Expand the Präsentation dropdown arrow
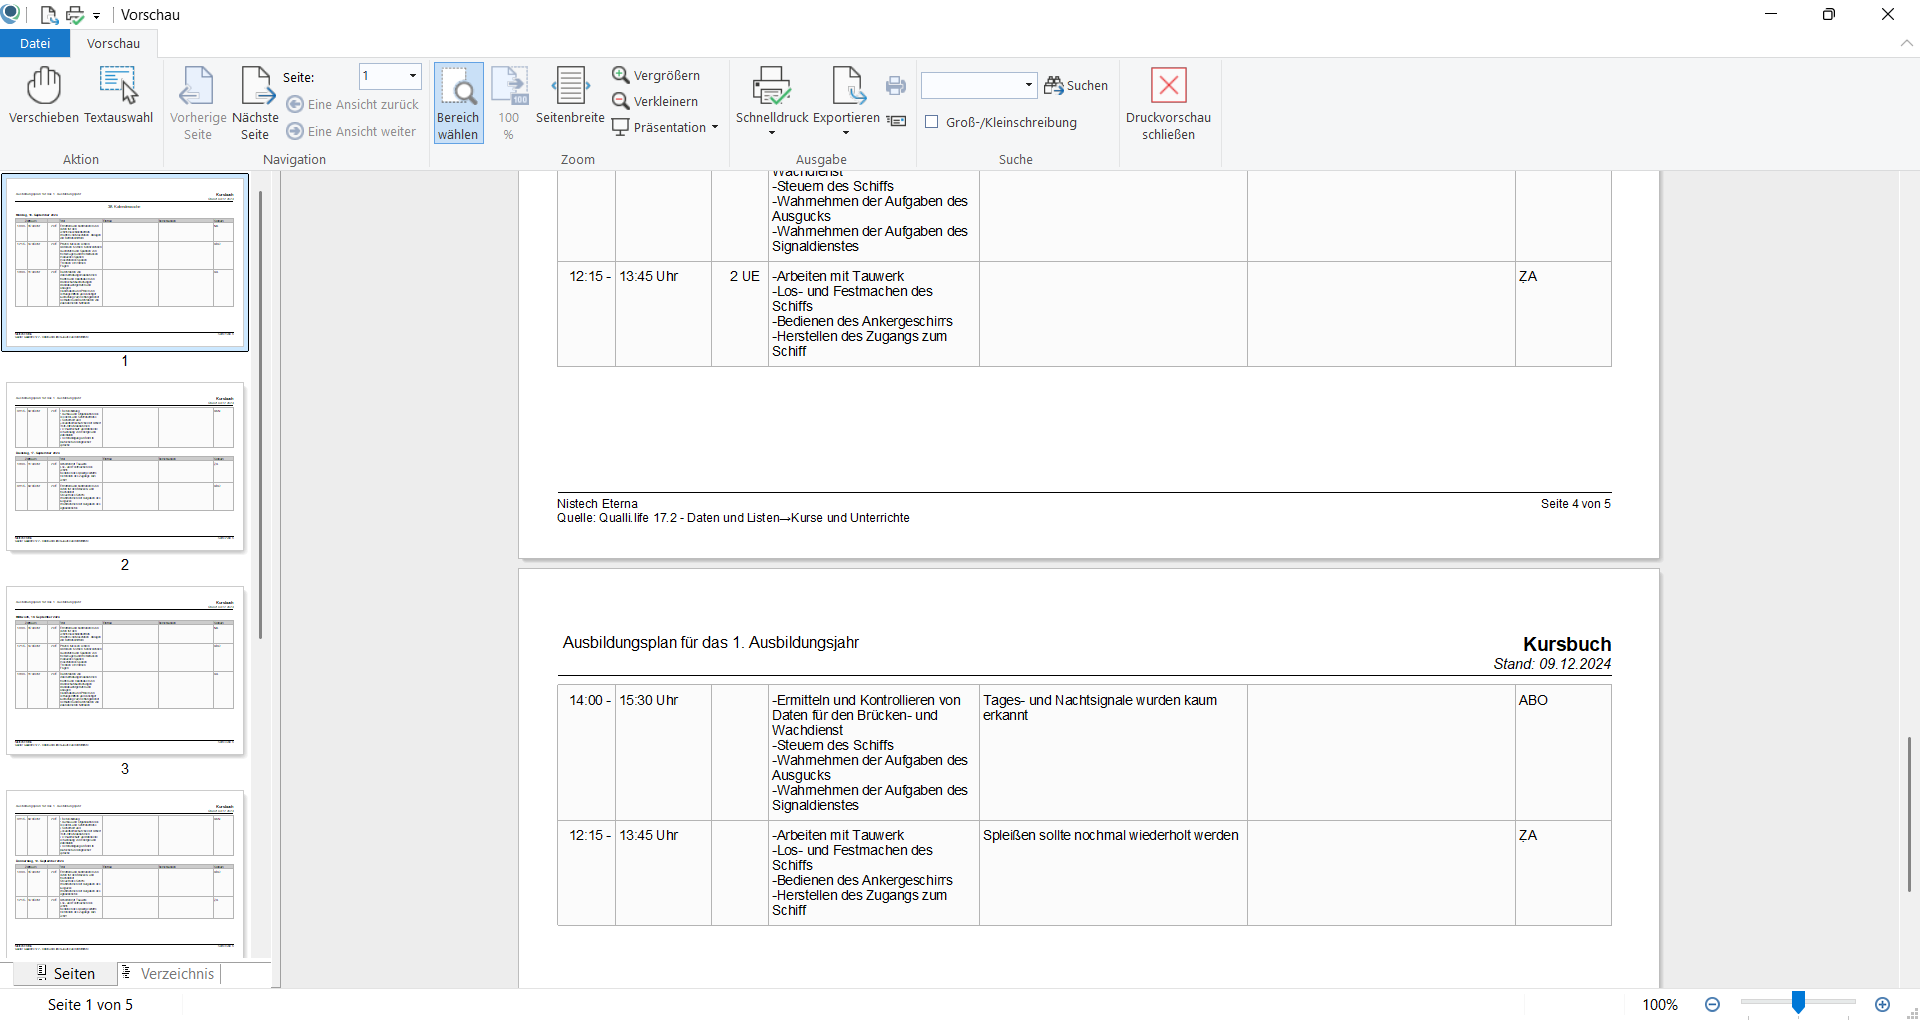This screenshot has width=1920, height=1020. click(715, 128)
